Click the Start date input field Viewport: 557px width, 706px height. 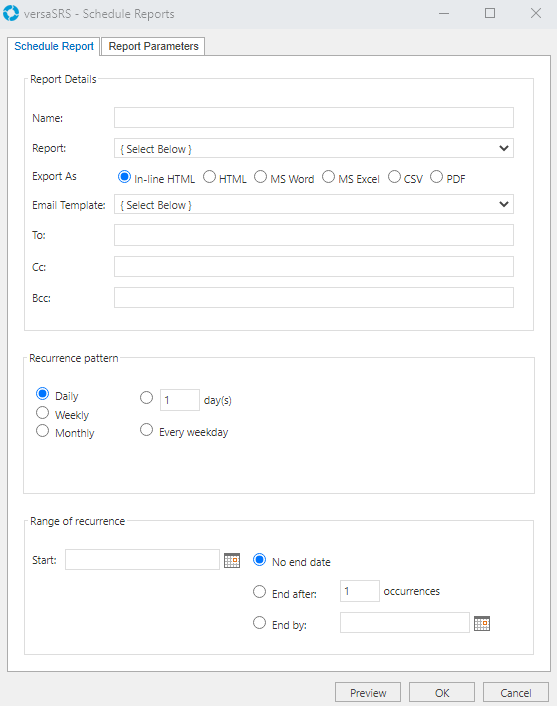coord(142,560)
